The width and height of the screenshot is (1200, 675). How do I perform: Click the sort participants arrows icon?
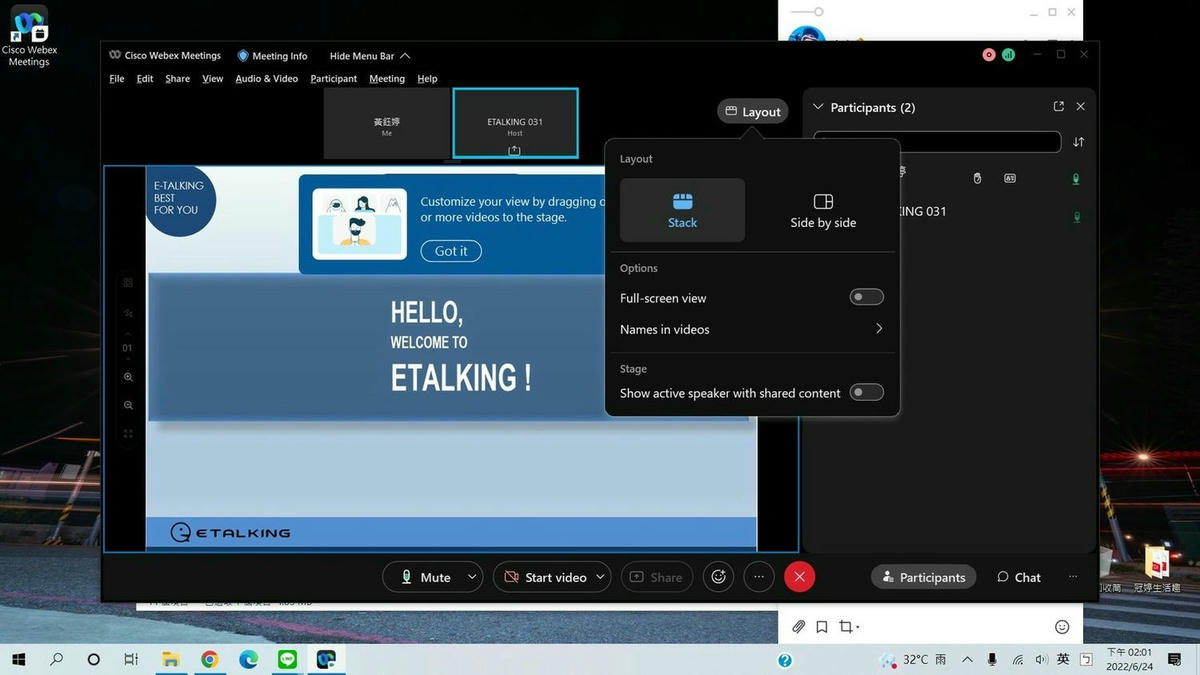[1078, 142]
